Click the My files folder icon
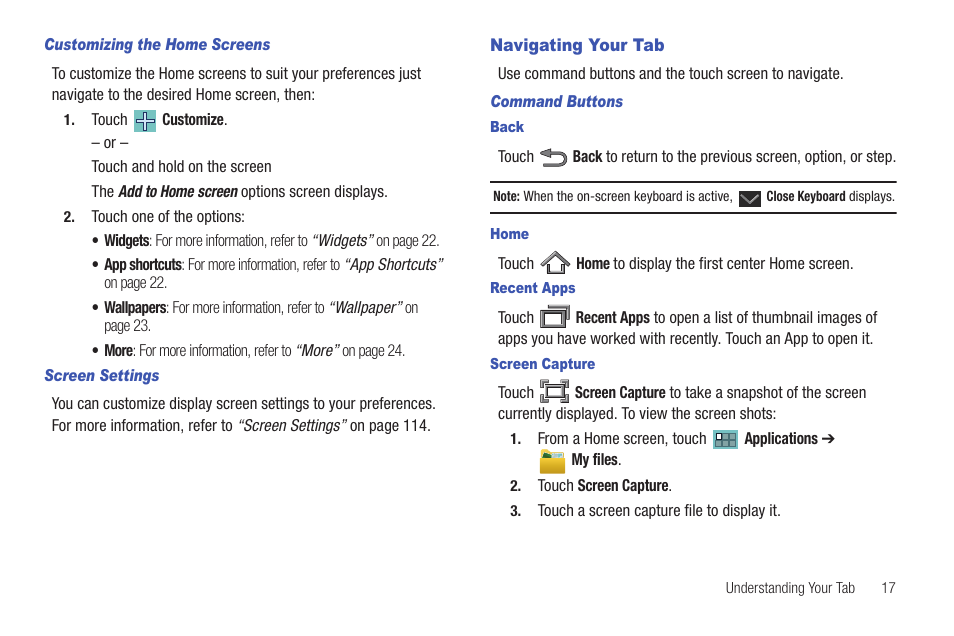 point(552,461)
